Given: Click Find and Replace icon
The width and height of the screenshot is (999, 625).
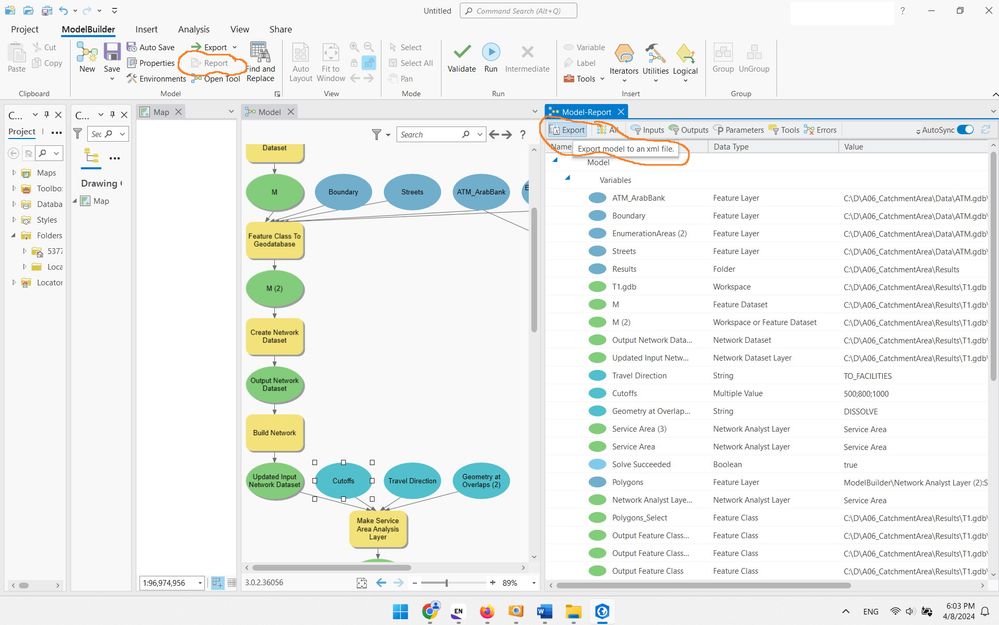Looking at the screenshot, I should point(260,52).
